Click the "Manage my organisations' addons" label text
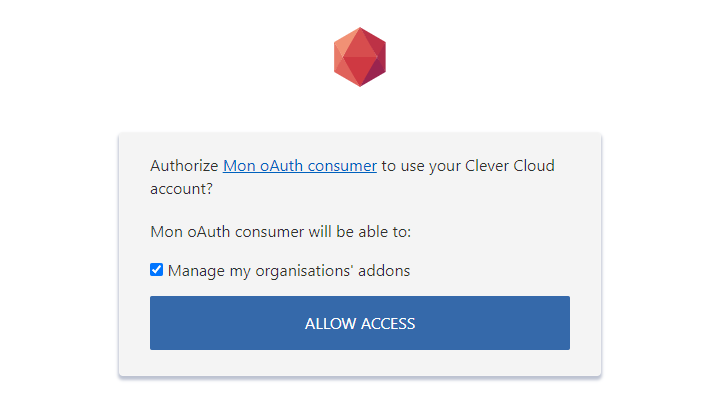The width and height of the screenshot is (726, 418). [289, 271]
